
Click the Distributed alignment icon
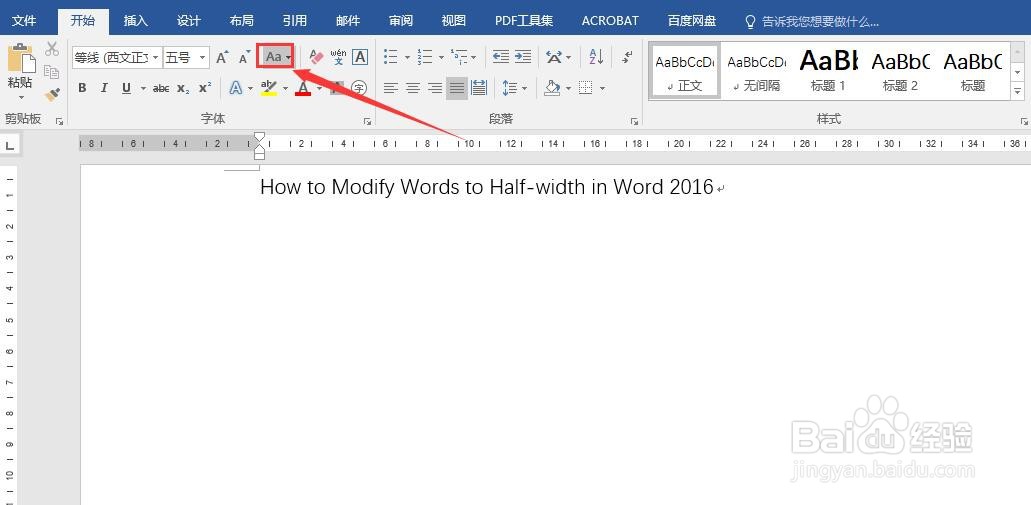tap(479, 88)
